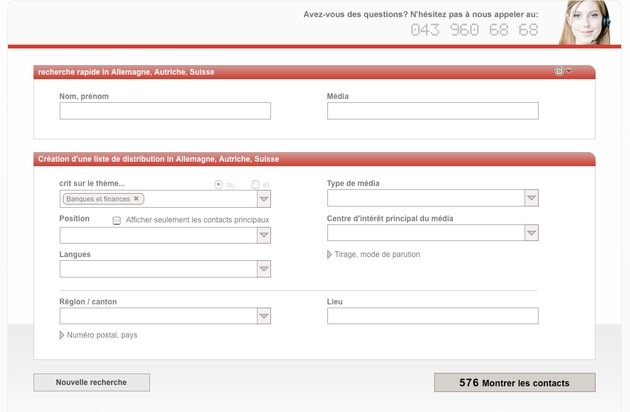630x412 pixels.
Task: Open the Centre d'intérêt principal dropdown
Action: point(531,233)
